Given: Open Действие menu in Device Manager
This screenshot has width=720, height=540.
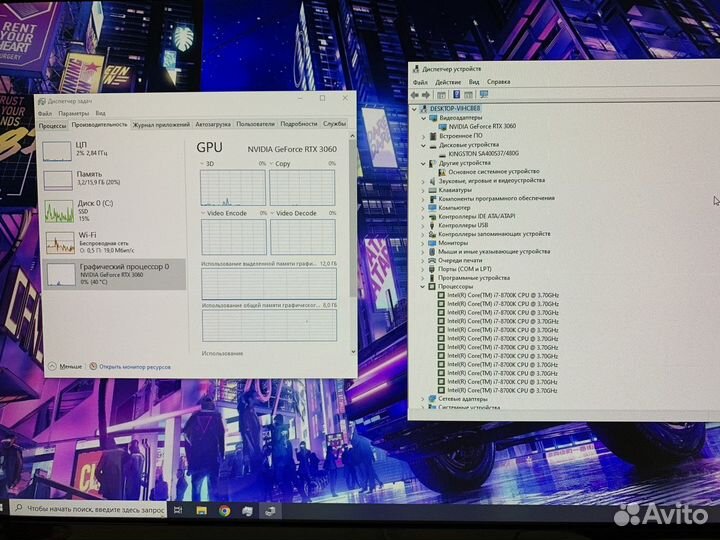Looking at the screenshot, I should 448,82.
